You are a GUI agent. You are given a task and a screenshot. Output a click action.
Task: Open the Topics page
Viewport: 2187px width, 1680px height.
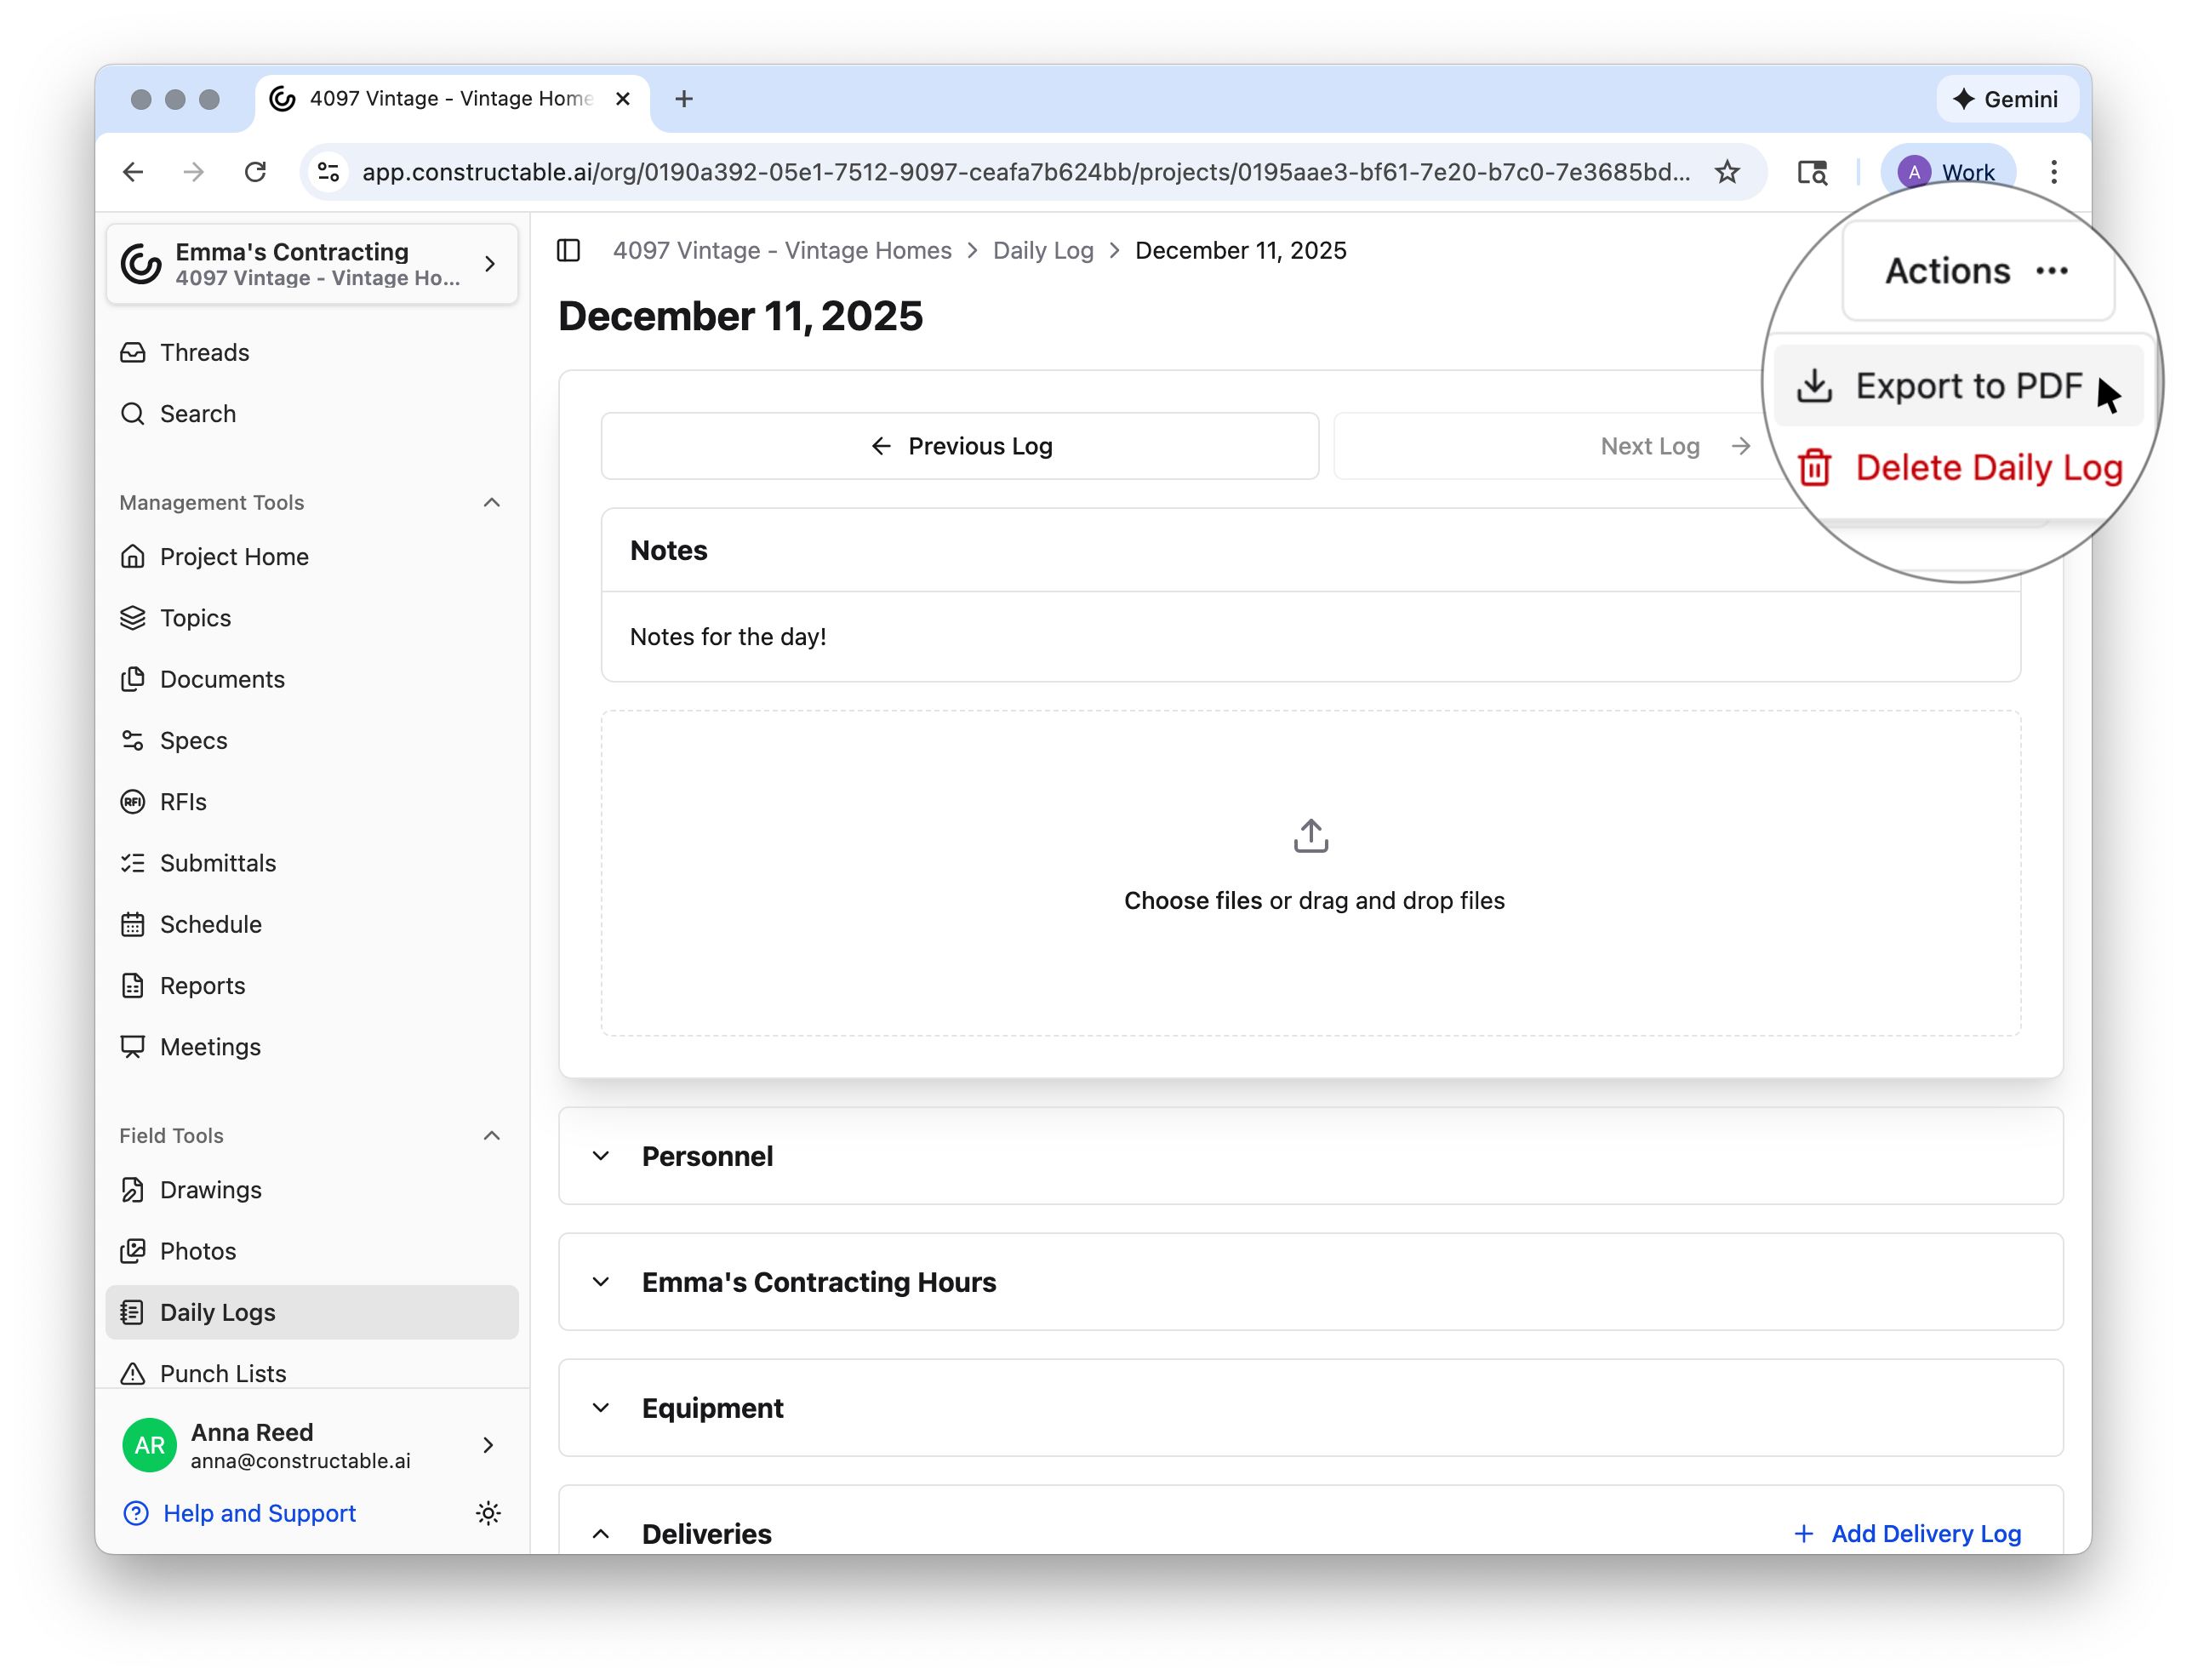click(x=311, y=617)
